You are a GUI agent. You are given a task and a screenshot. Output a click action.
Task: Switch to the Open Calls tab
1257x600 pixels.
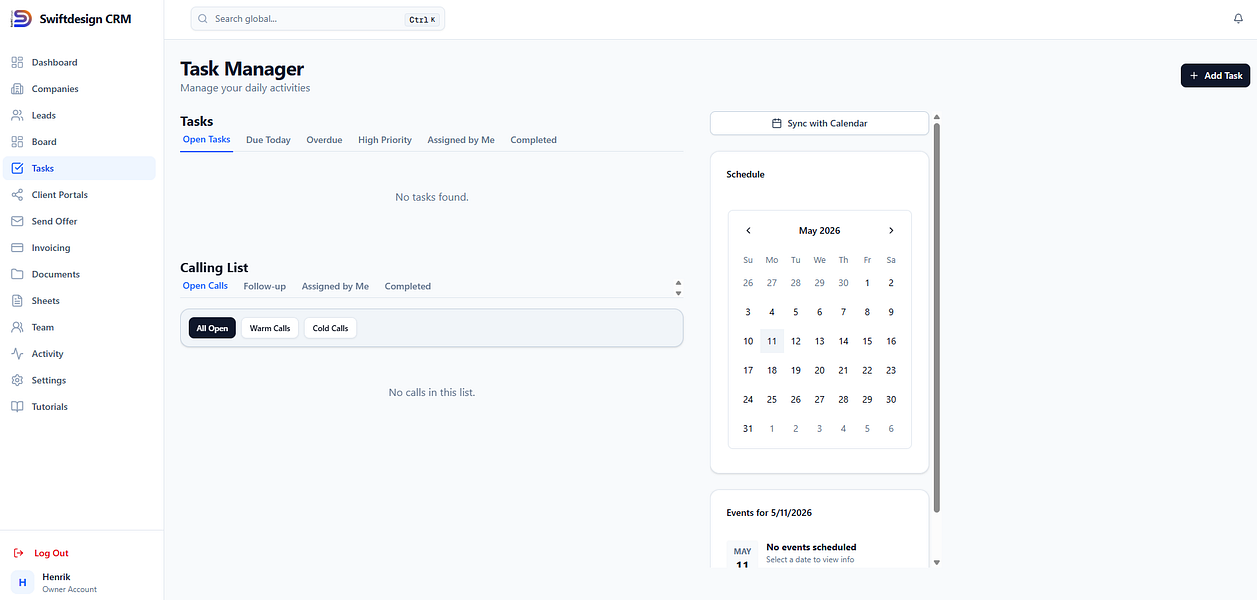click(205, 286)
